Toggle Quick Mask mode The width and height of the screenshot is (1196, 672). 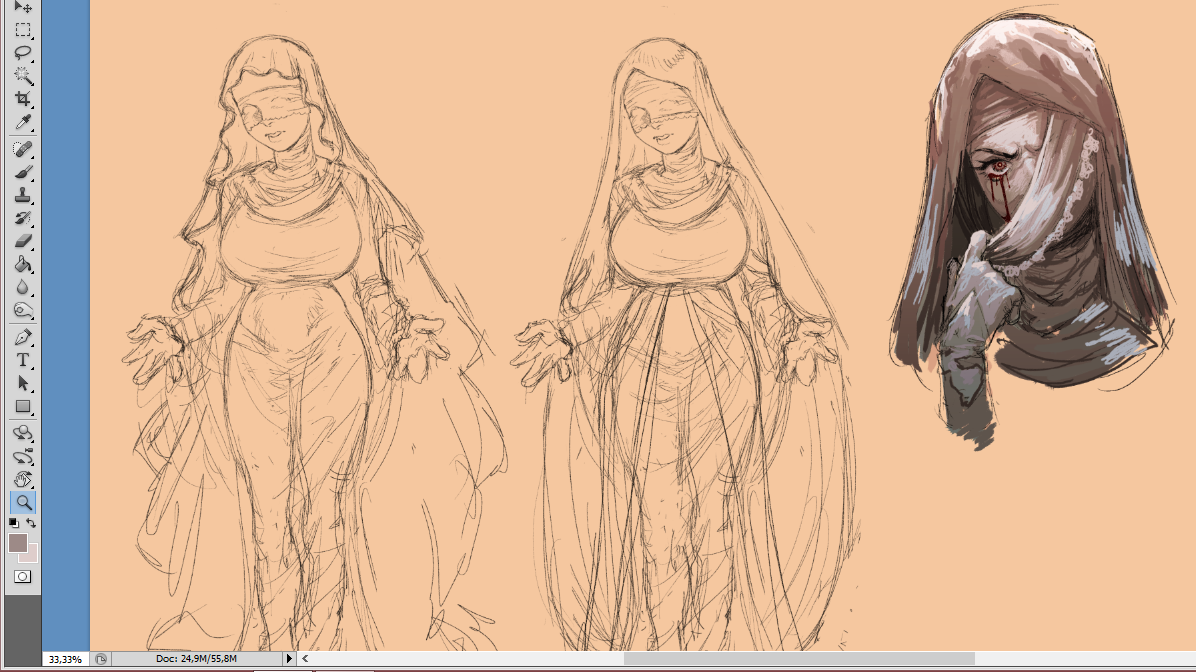click(x=23, y=577)
